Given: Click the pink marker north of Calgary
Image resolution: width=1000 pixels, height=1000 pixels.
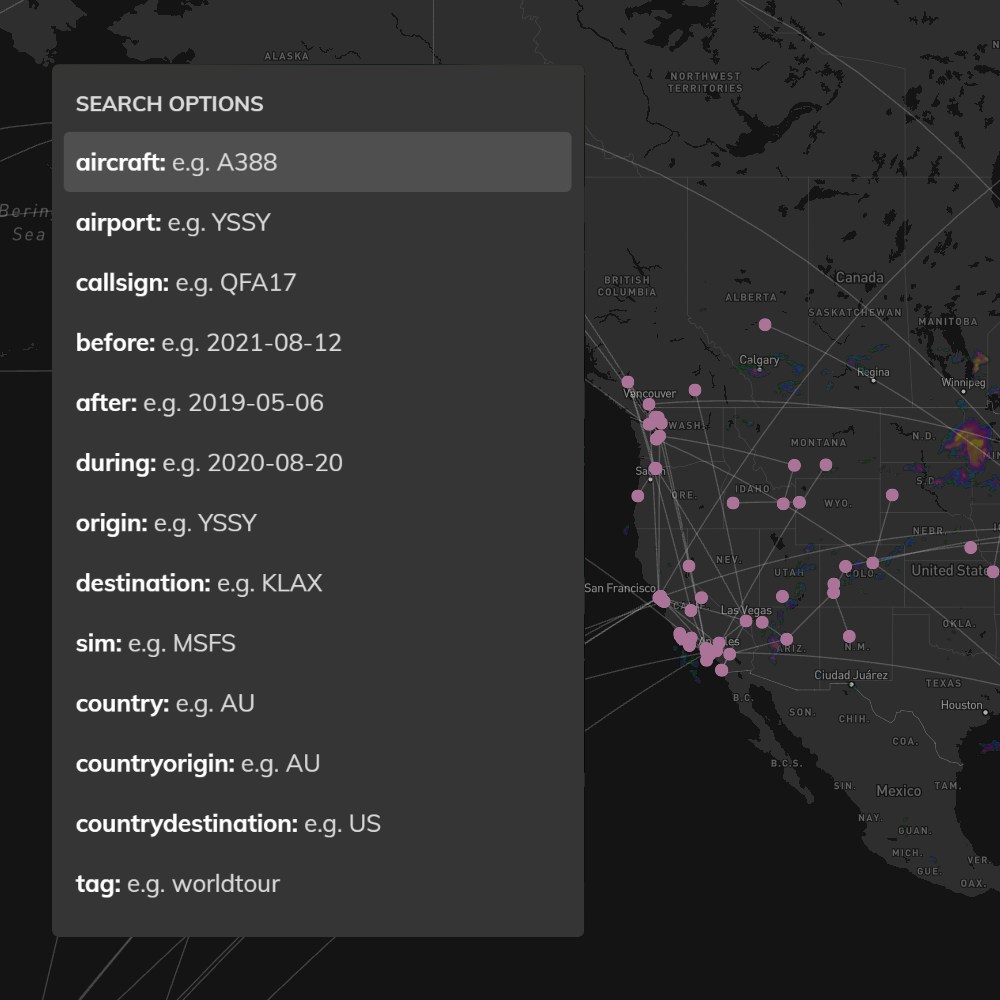Looking at the screenshot, I should pyautogui.click(x=765, y=324).
